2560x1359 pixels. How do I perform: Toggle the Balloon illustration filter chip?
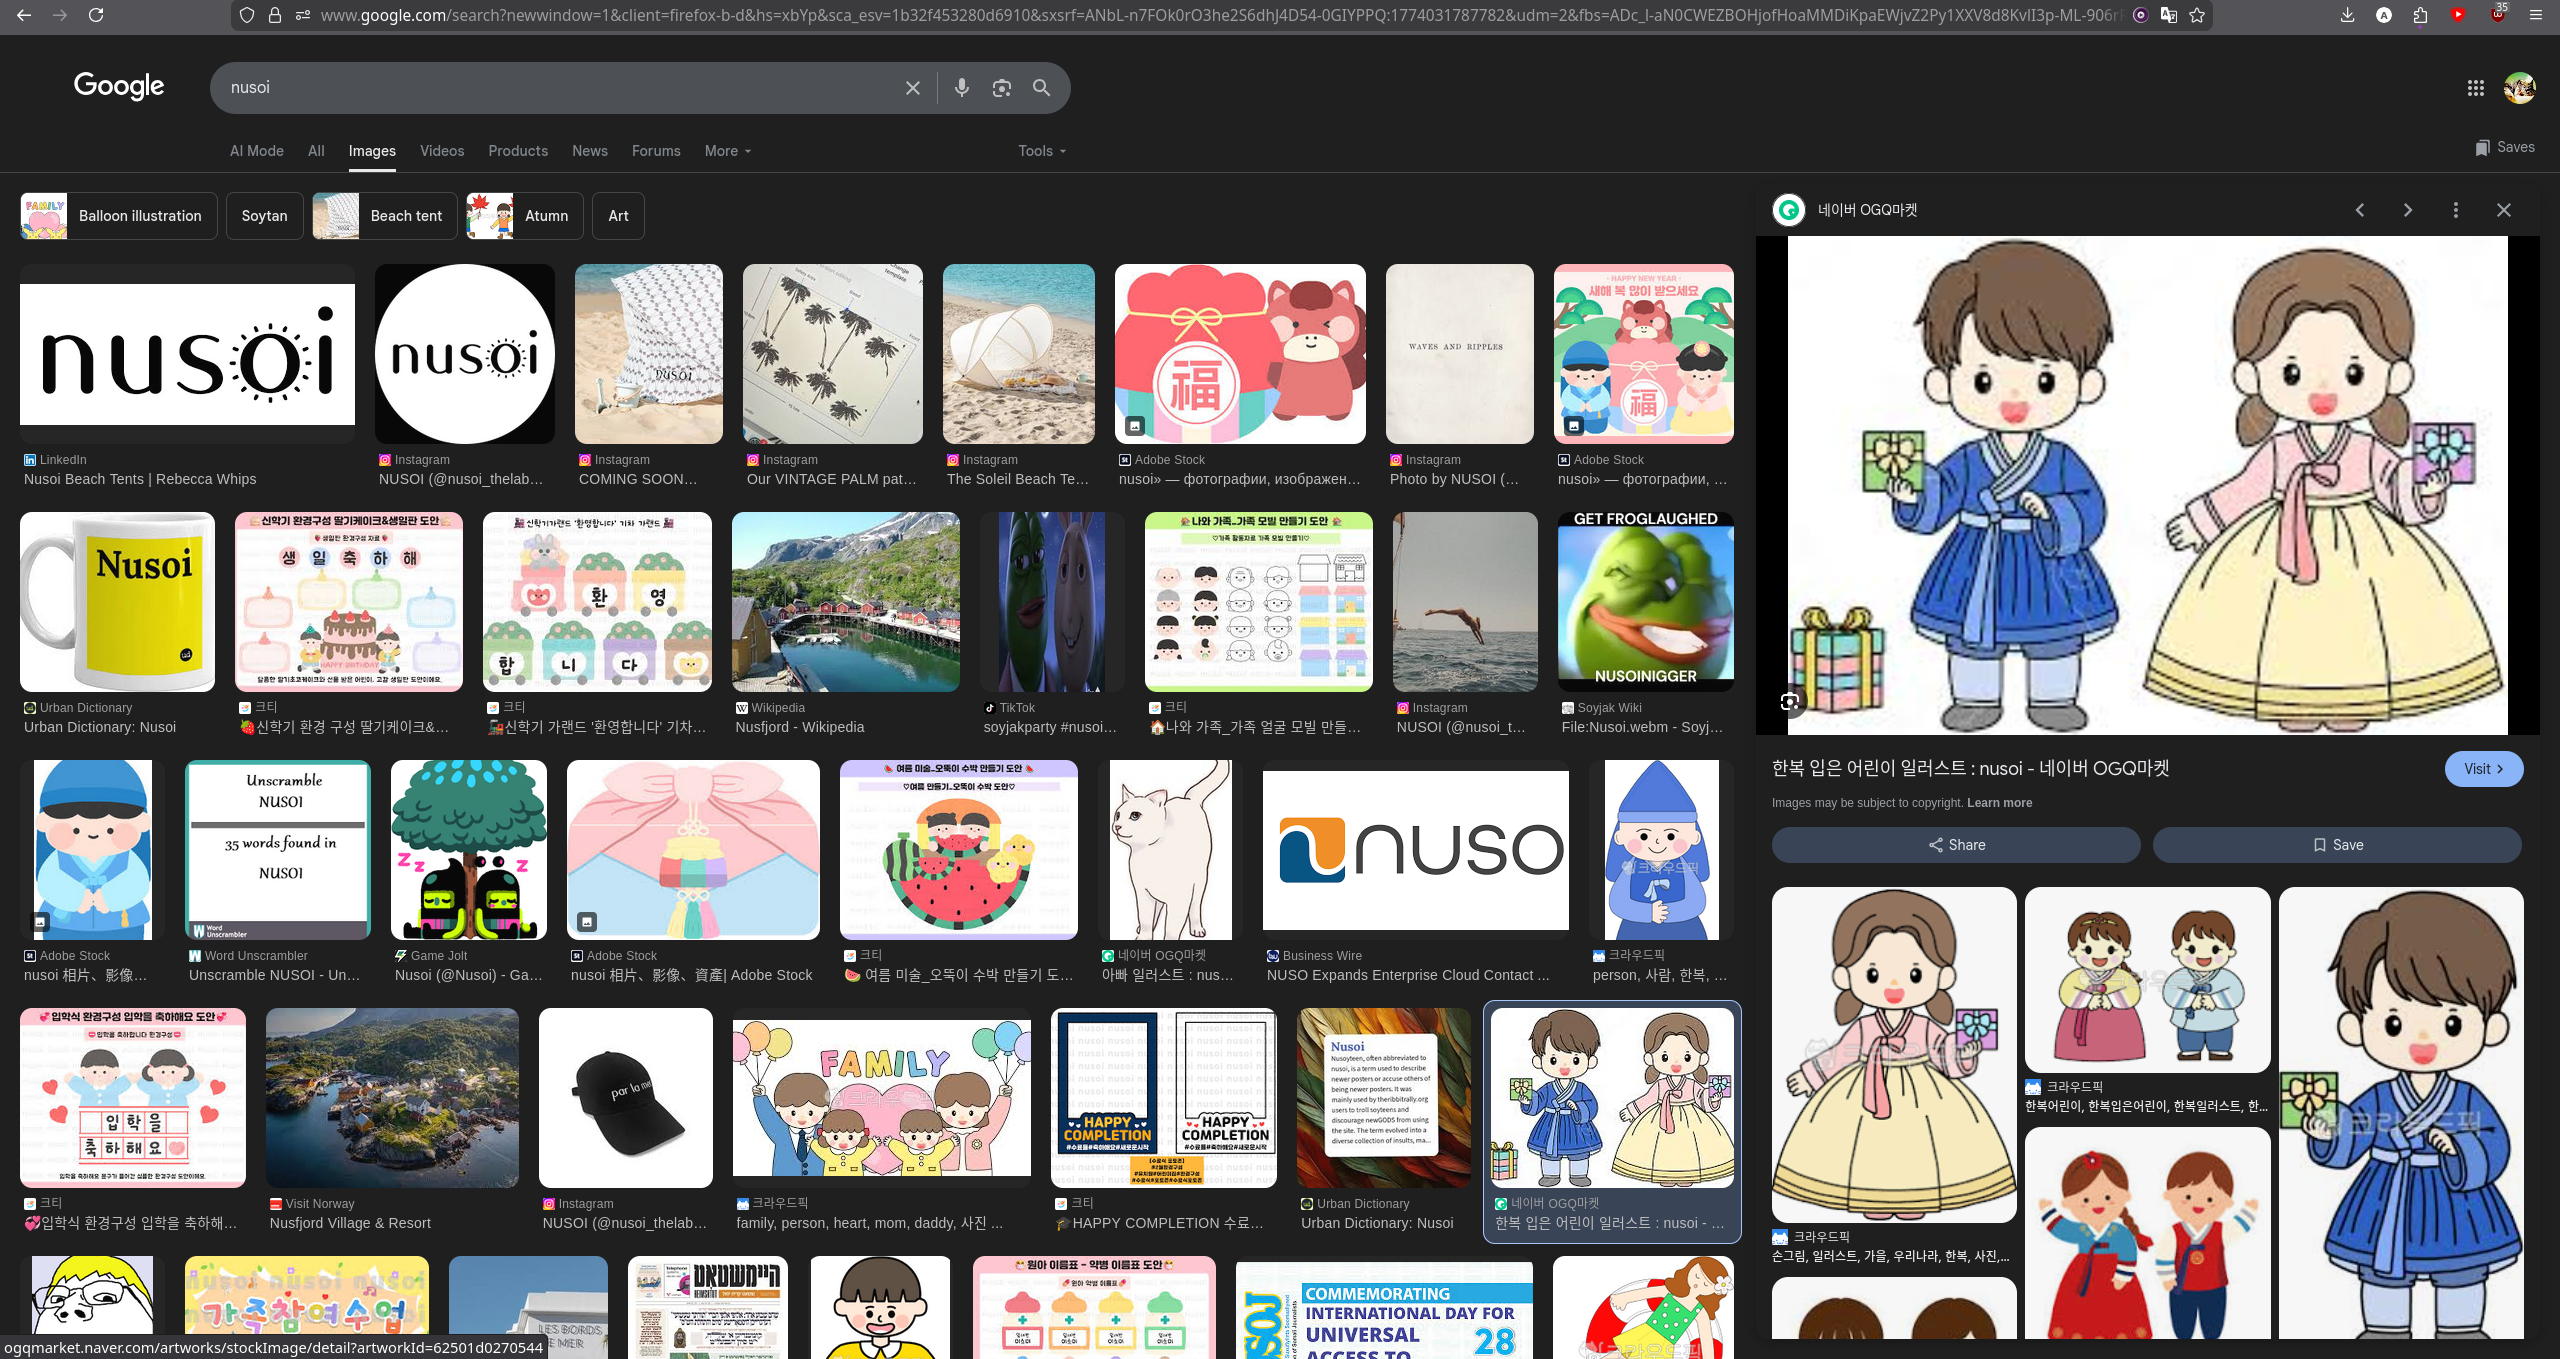(119, 216)
